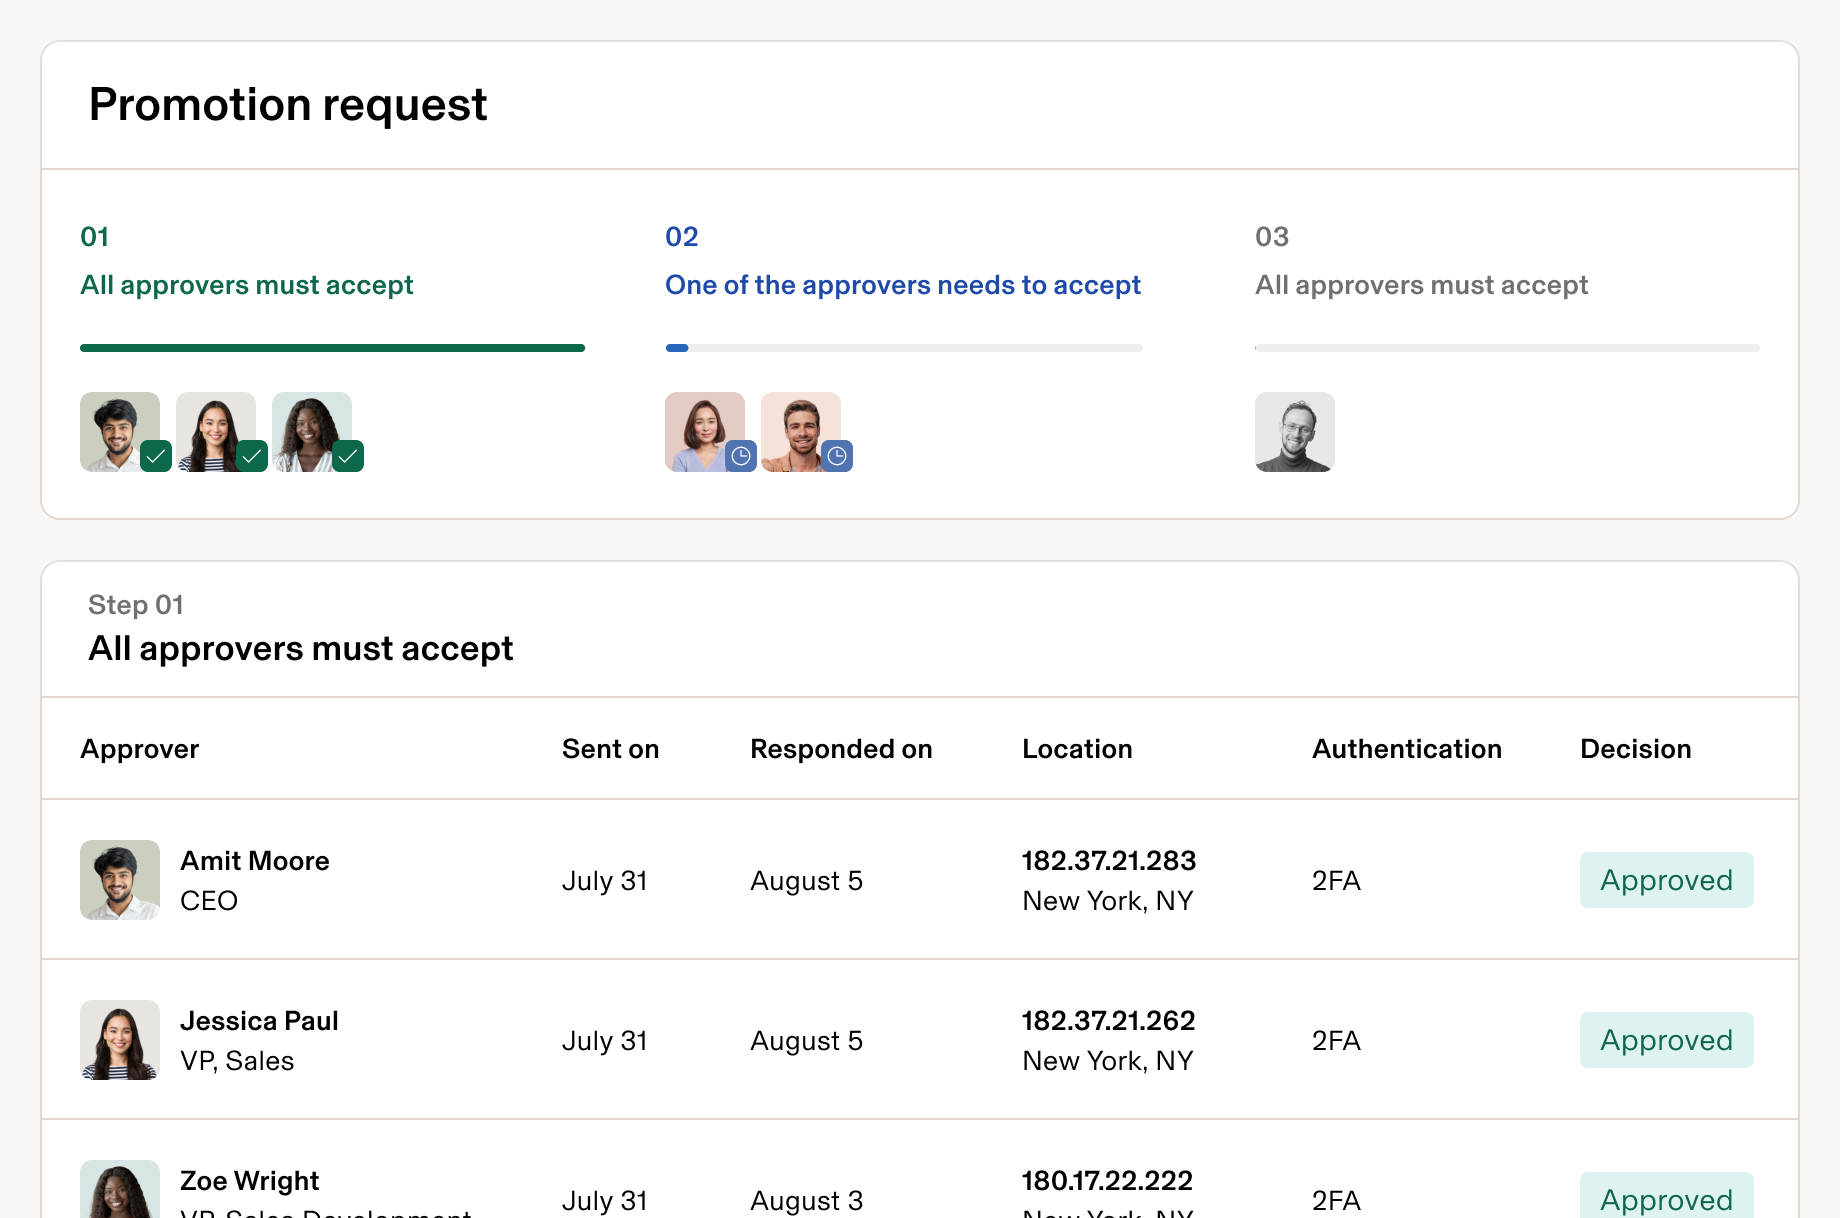
Task: Click the bearded man's avatar in step 02
Action: coord(797,428)
